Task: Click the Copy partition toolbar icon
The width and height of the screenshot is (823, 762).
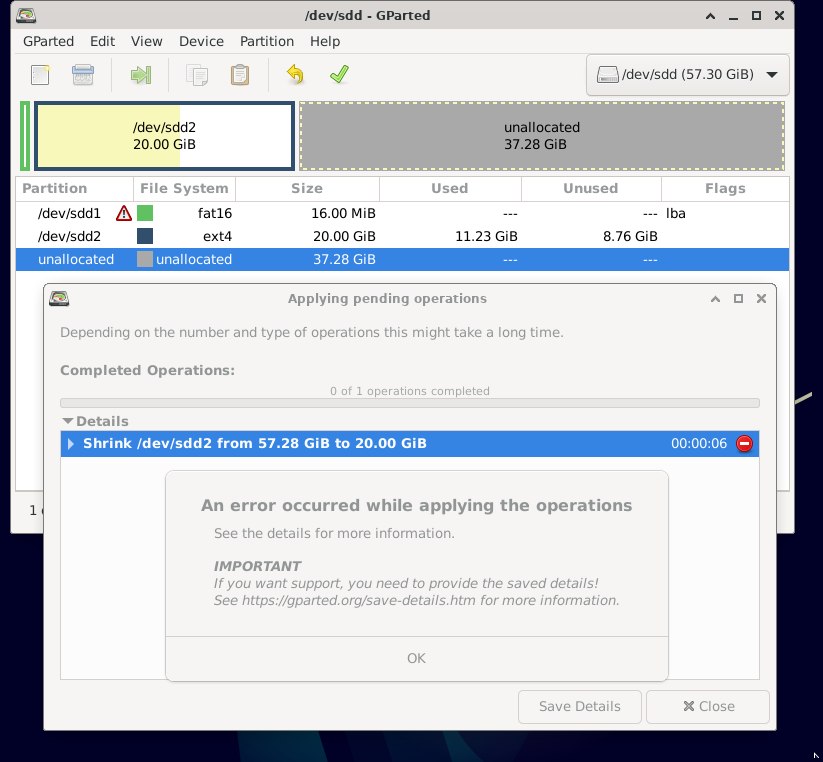Action: click(x=198, y=75)
